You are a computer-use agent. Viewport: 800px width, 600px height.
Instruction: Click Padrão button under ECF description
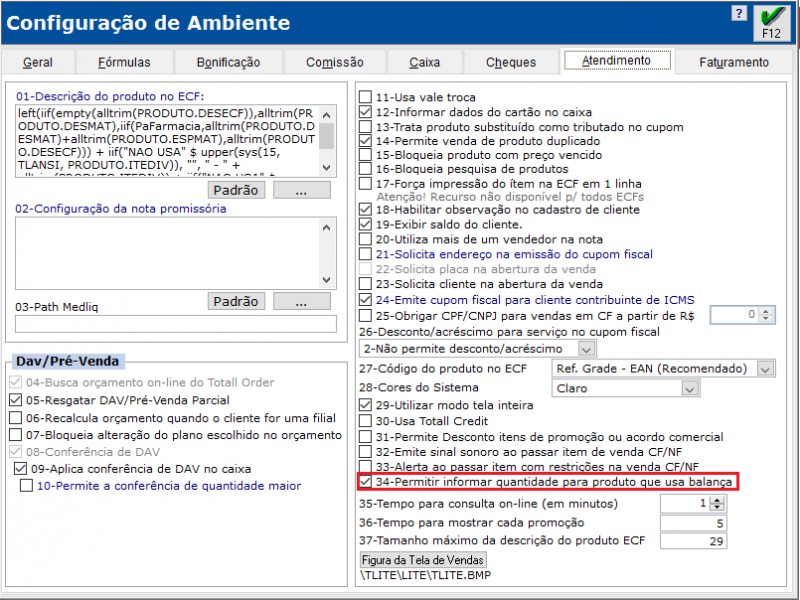(236, 189)
